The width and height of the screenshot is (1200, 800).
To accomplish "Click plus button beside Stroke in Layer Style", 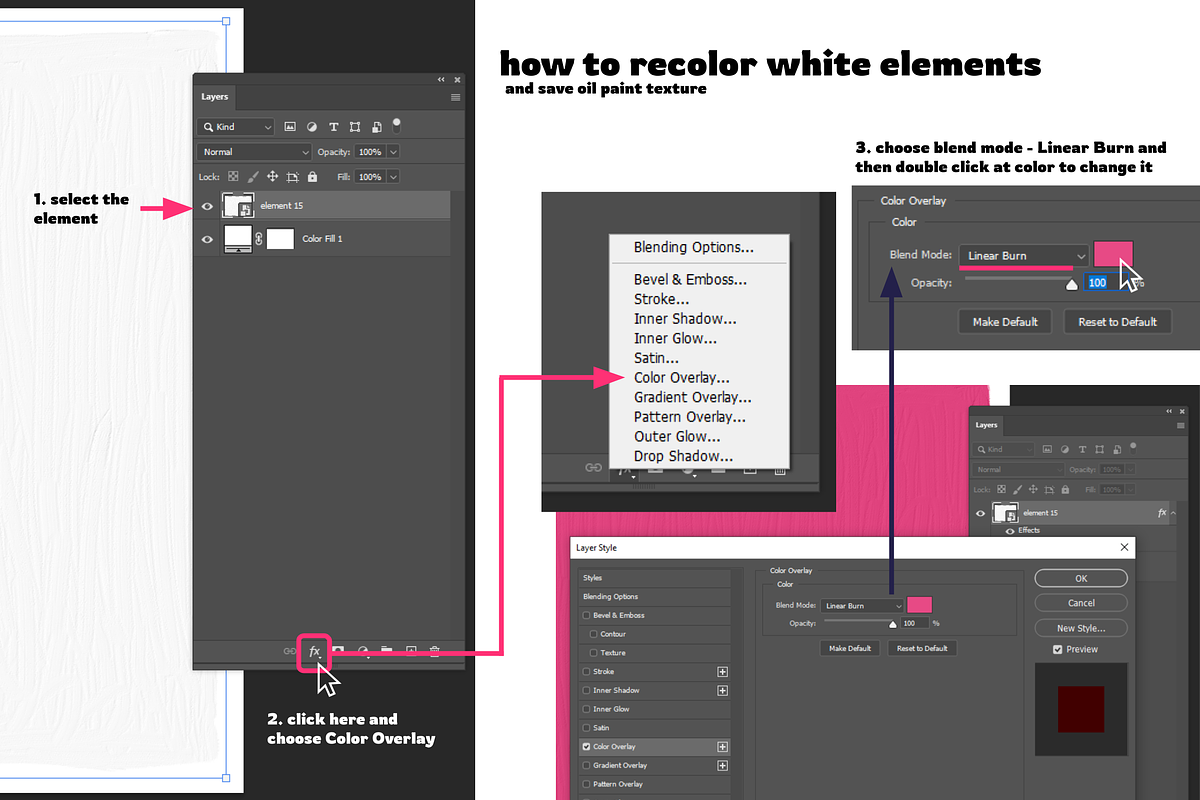I will [722, 672].
